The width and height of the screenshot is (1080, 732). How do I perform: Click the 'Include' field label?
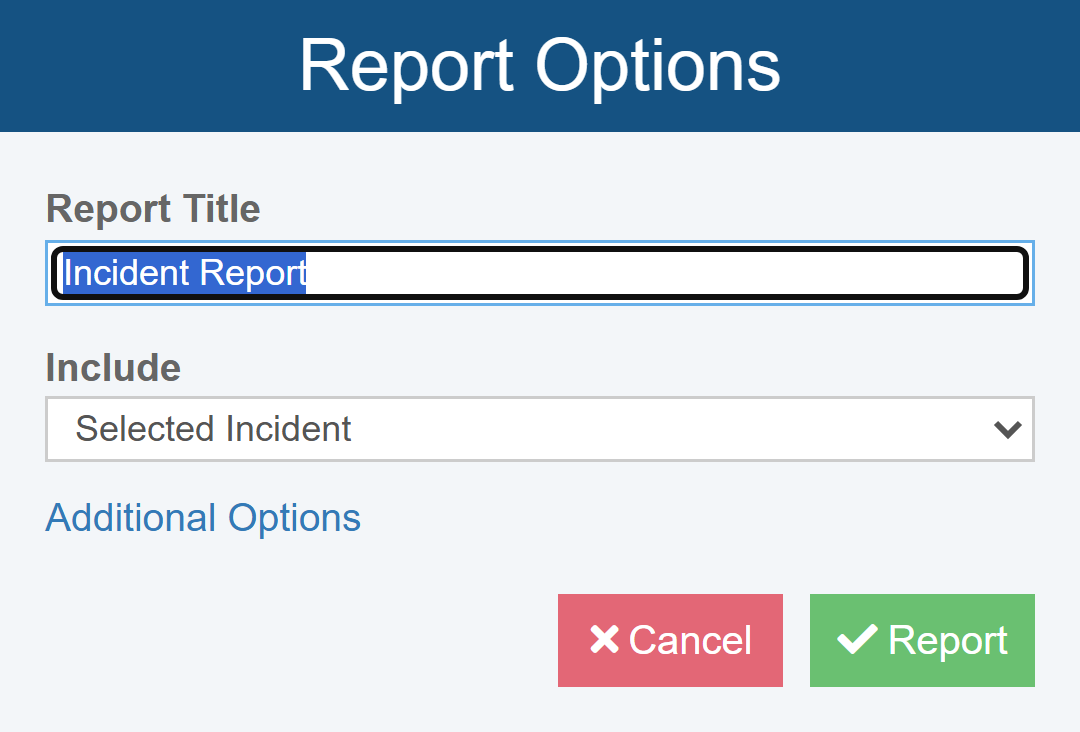[113, 368]
